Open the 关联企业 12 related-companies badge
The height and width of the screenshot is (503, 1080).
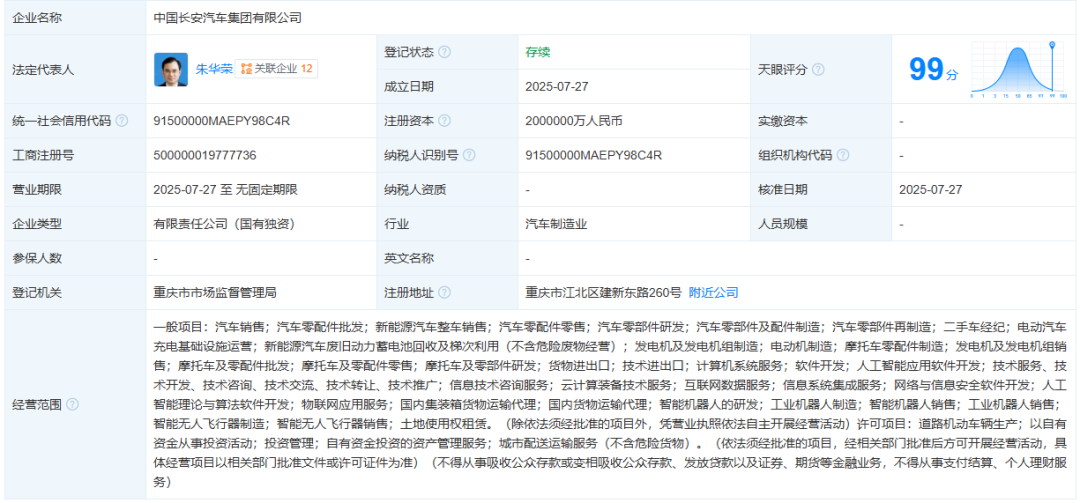click(277, 69)
